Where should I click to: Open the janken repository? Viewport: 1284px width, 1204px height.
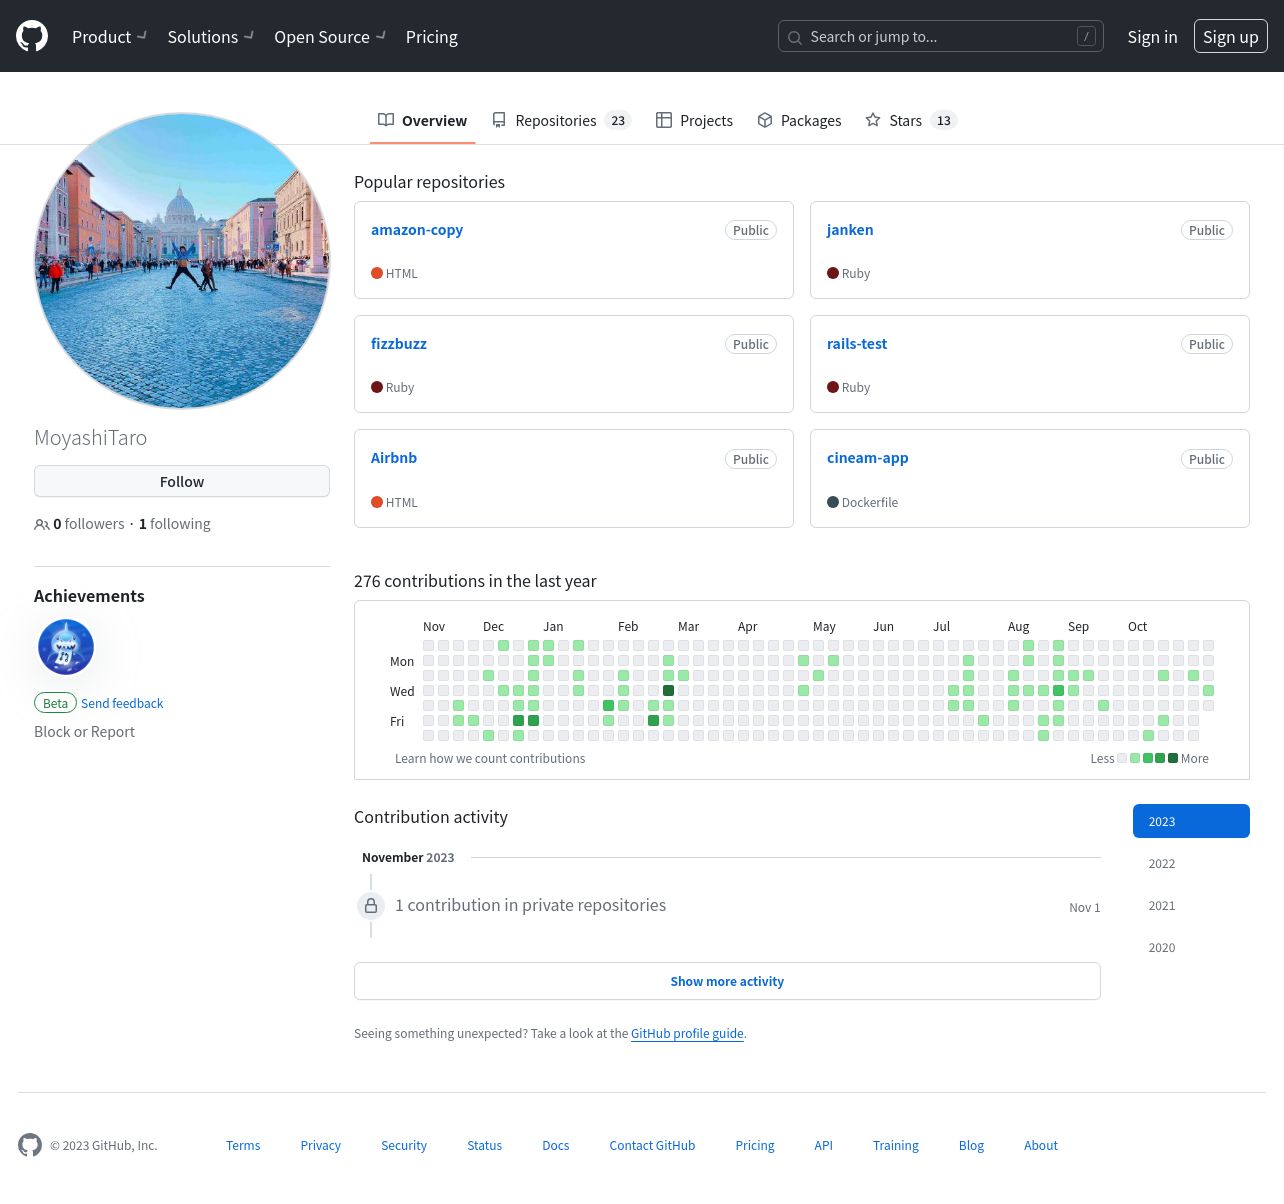850,230
